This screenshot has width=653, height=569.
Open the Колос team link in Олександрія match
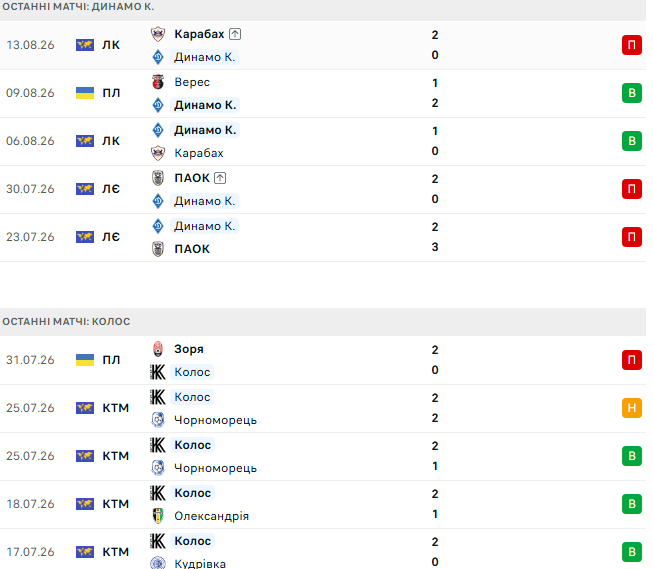click(192, 493)
